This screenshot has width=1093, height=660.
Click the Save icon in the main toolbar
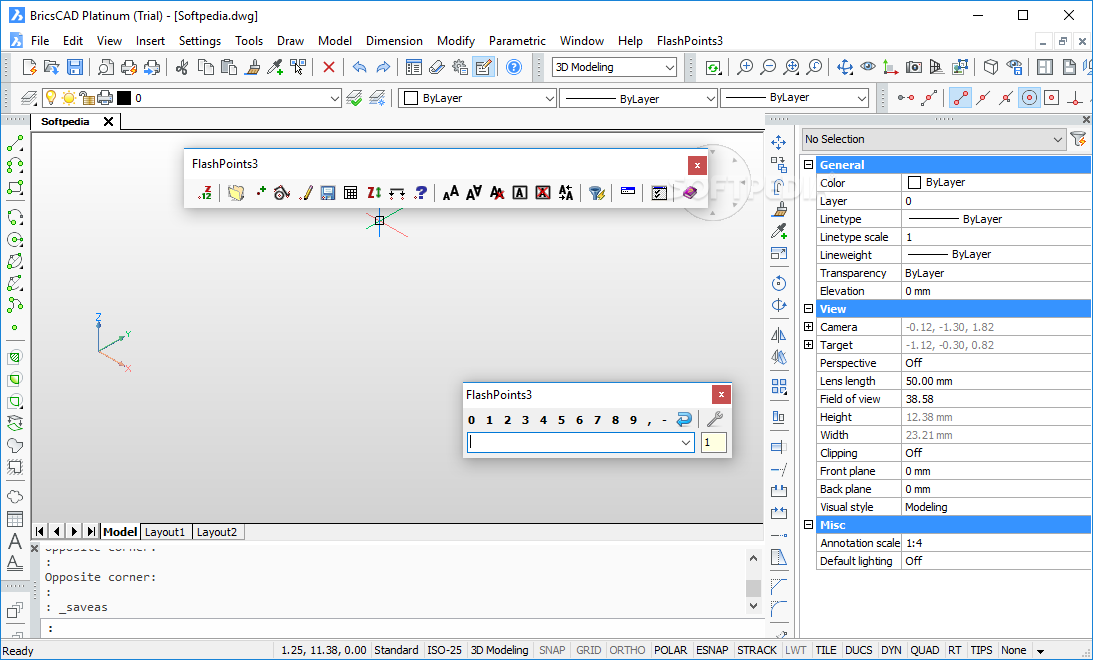pos(75,67)
